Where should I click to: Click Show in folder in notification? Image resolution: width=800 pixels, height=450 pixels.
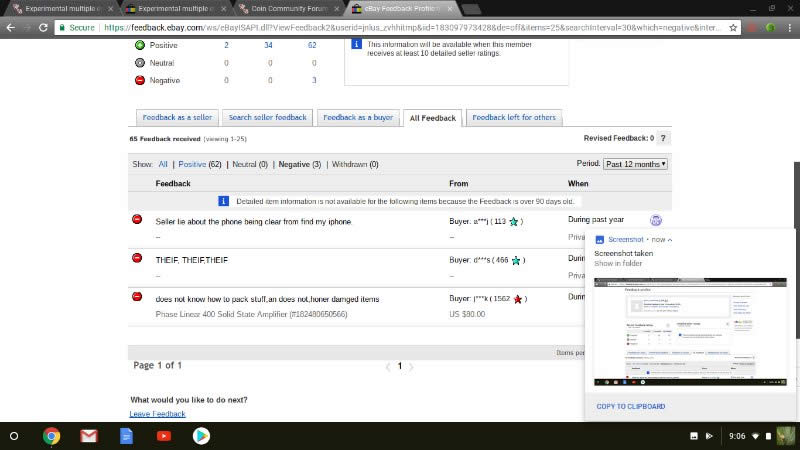[x=618, y=263]
